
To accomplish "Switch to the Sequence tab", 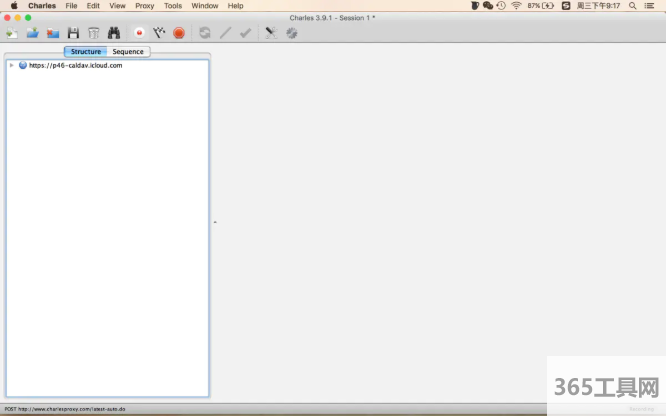I will coord(128,51).
